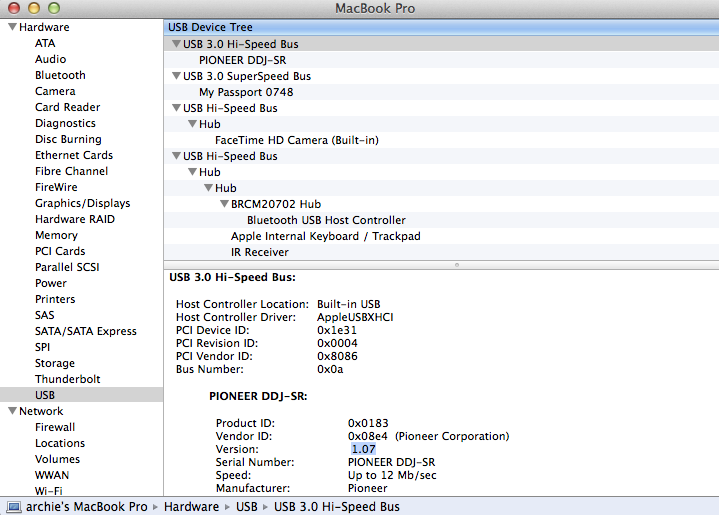The height and width of the screenshot is (515, 719).
Task: Click the PIONEER DDJ-SR detail heading
Action: [x=258, y=396]
